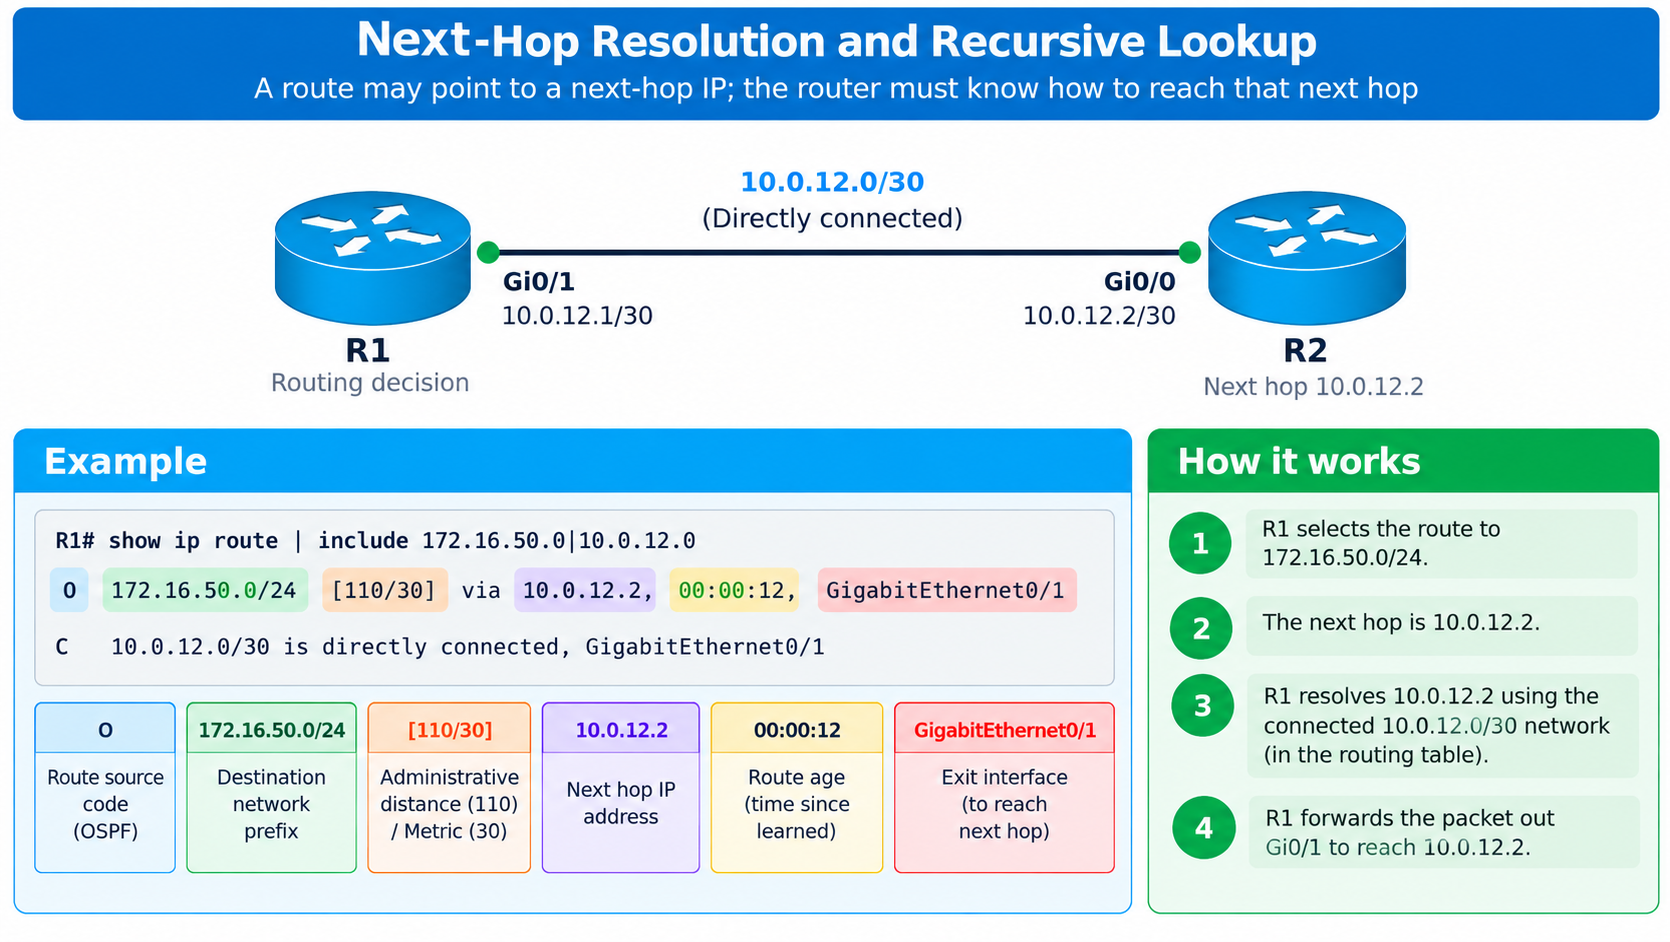Click 'R1 selects the route to 172.16.50.0/24.' text
Screen dimensions: 1670x942
(1381, 543)
